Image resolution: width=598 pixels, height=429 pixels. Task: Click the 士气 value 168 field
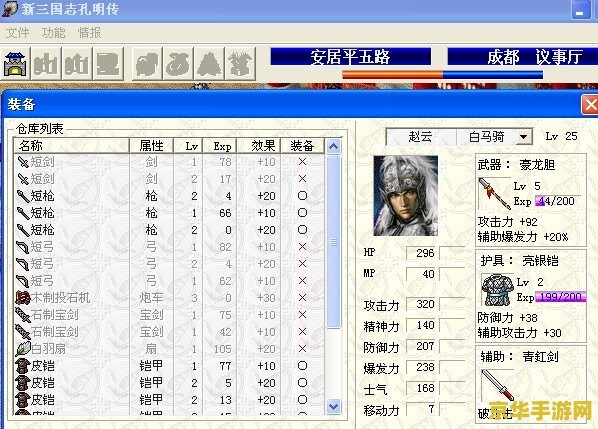422,388
